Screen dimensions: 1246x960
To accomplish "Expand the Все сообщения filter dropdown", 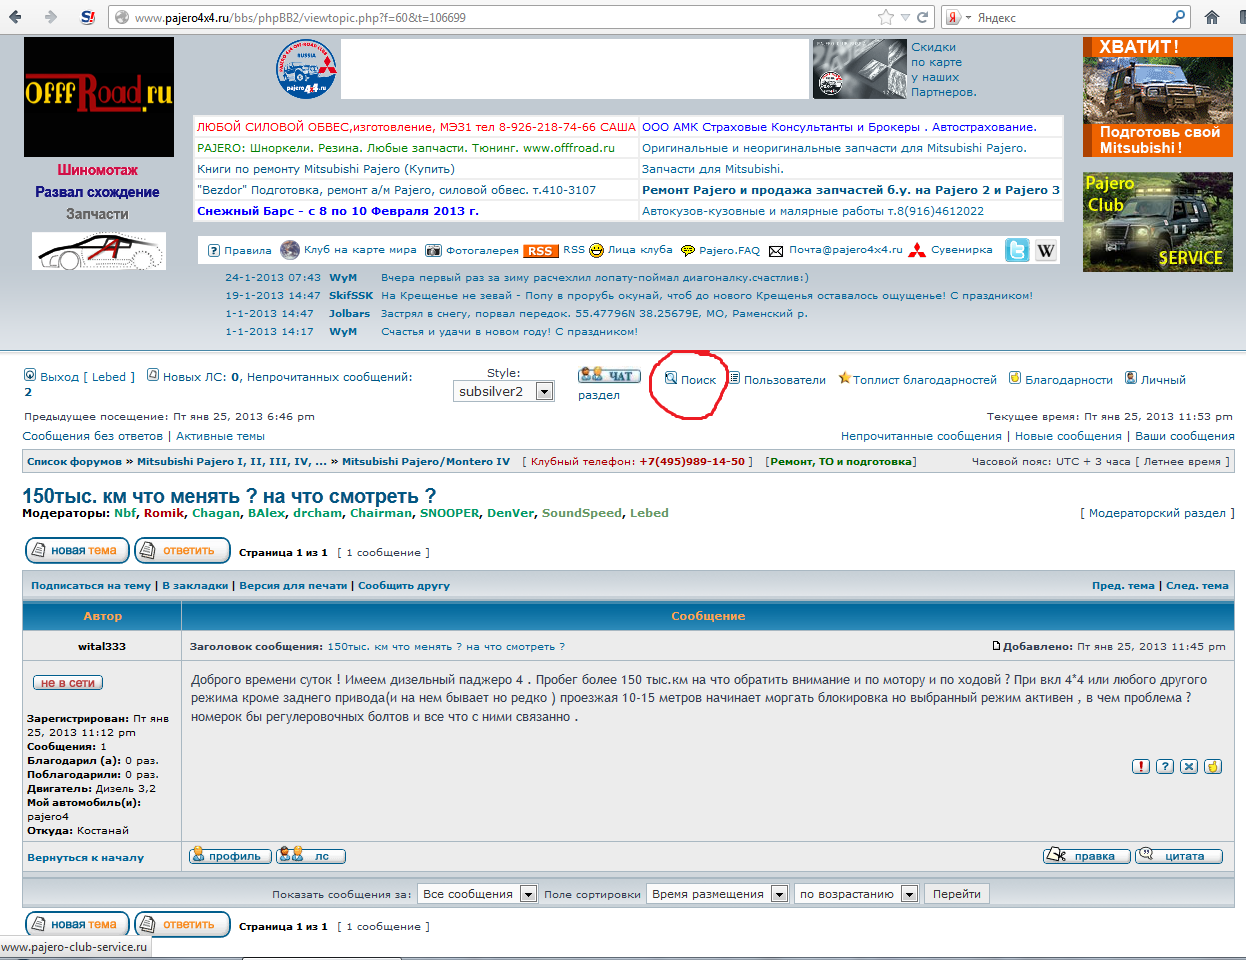I will click(x=477, y=894).
